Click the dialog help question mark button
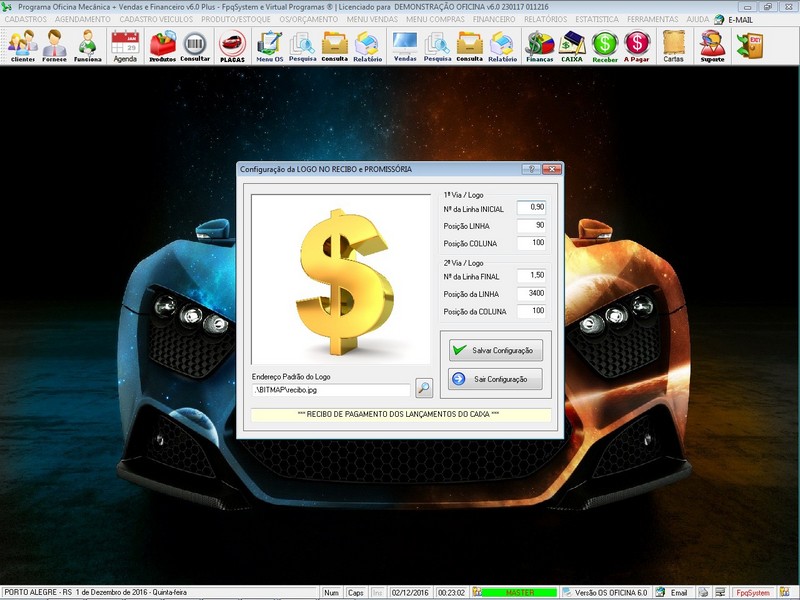Image resolution: width=800 pixels, height=600 pixels. point(531,169)
